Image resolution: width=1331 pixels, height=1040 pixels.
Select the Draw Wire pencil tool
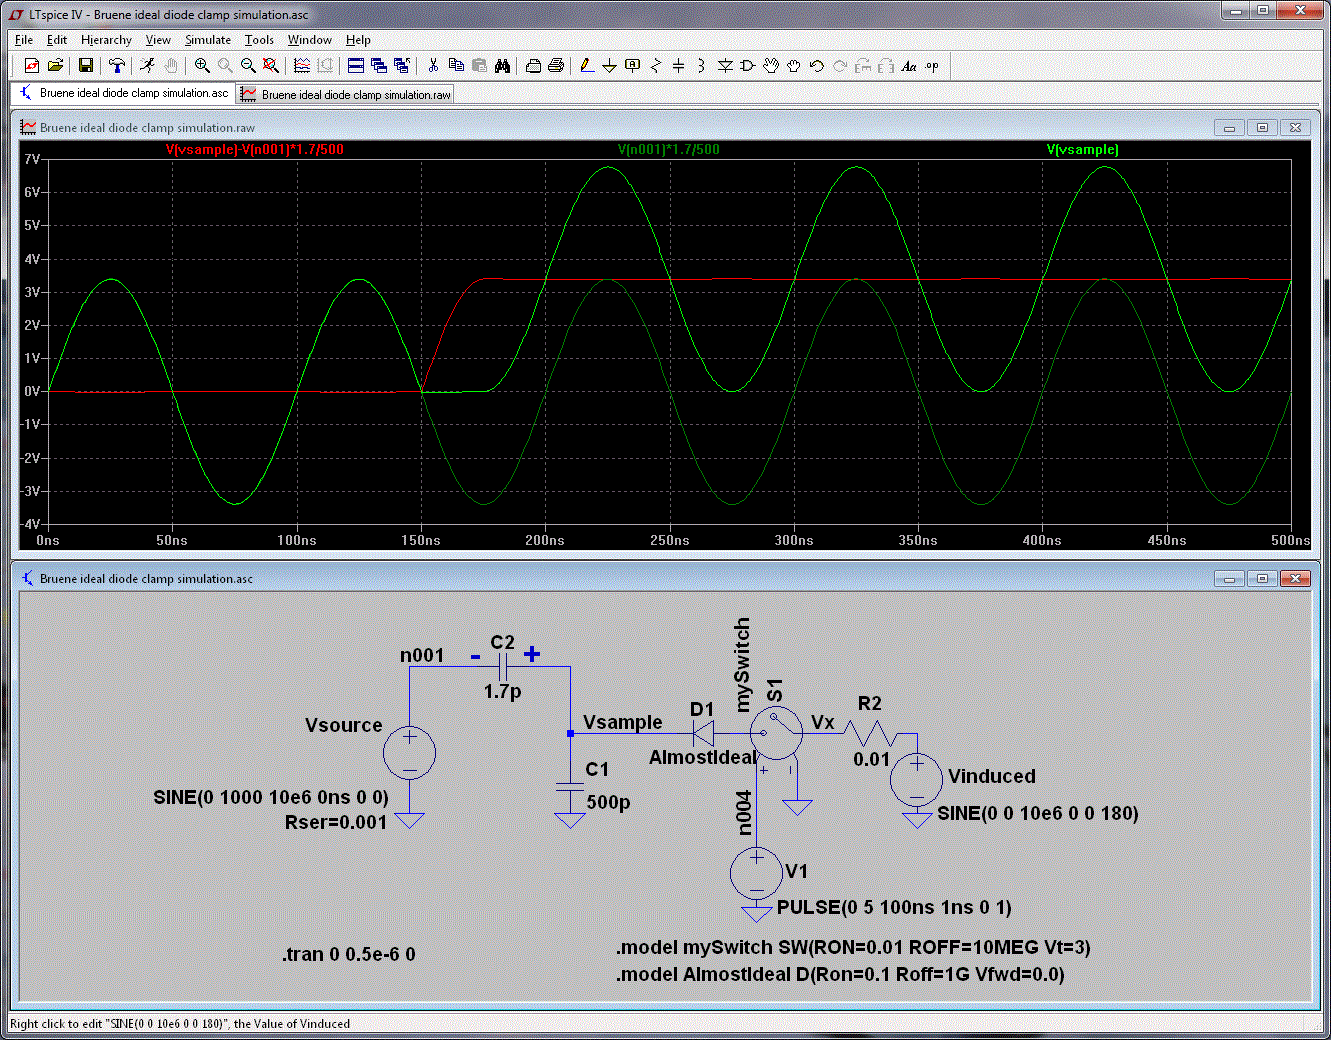coord(587,66)
